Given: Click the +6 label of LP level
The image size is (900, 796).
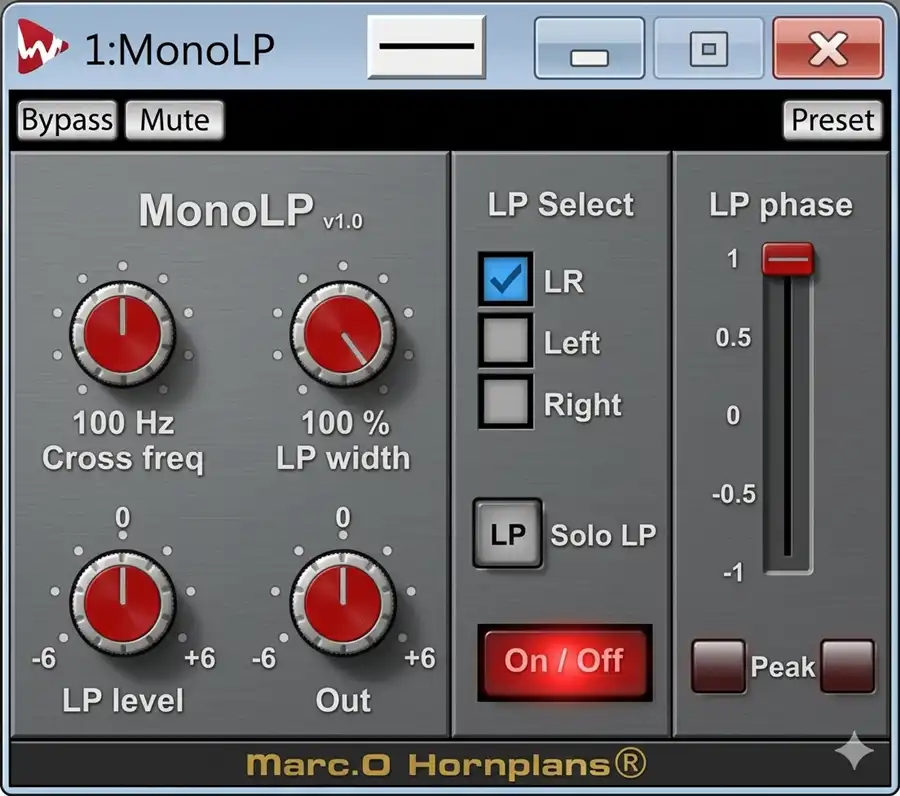Looking at the screenshot, I should [x=200, y=658].
